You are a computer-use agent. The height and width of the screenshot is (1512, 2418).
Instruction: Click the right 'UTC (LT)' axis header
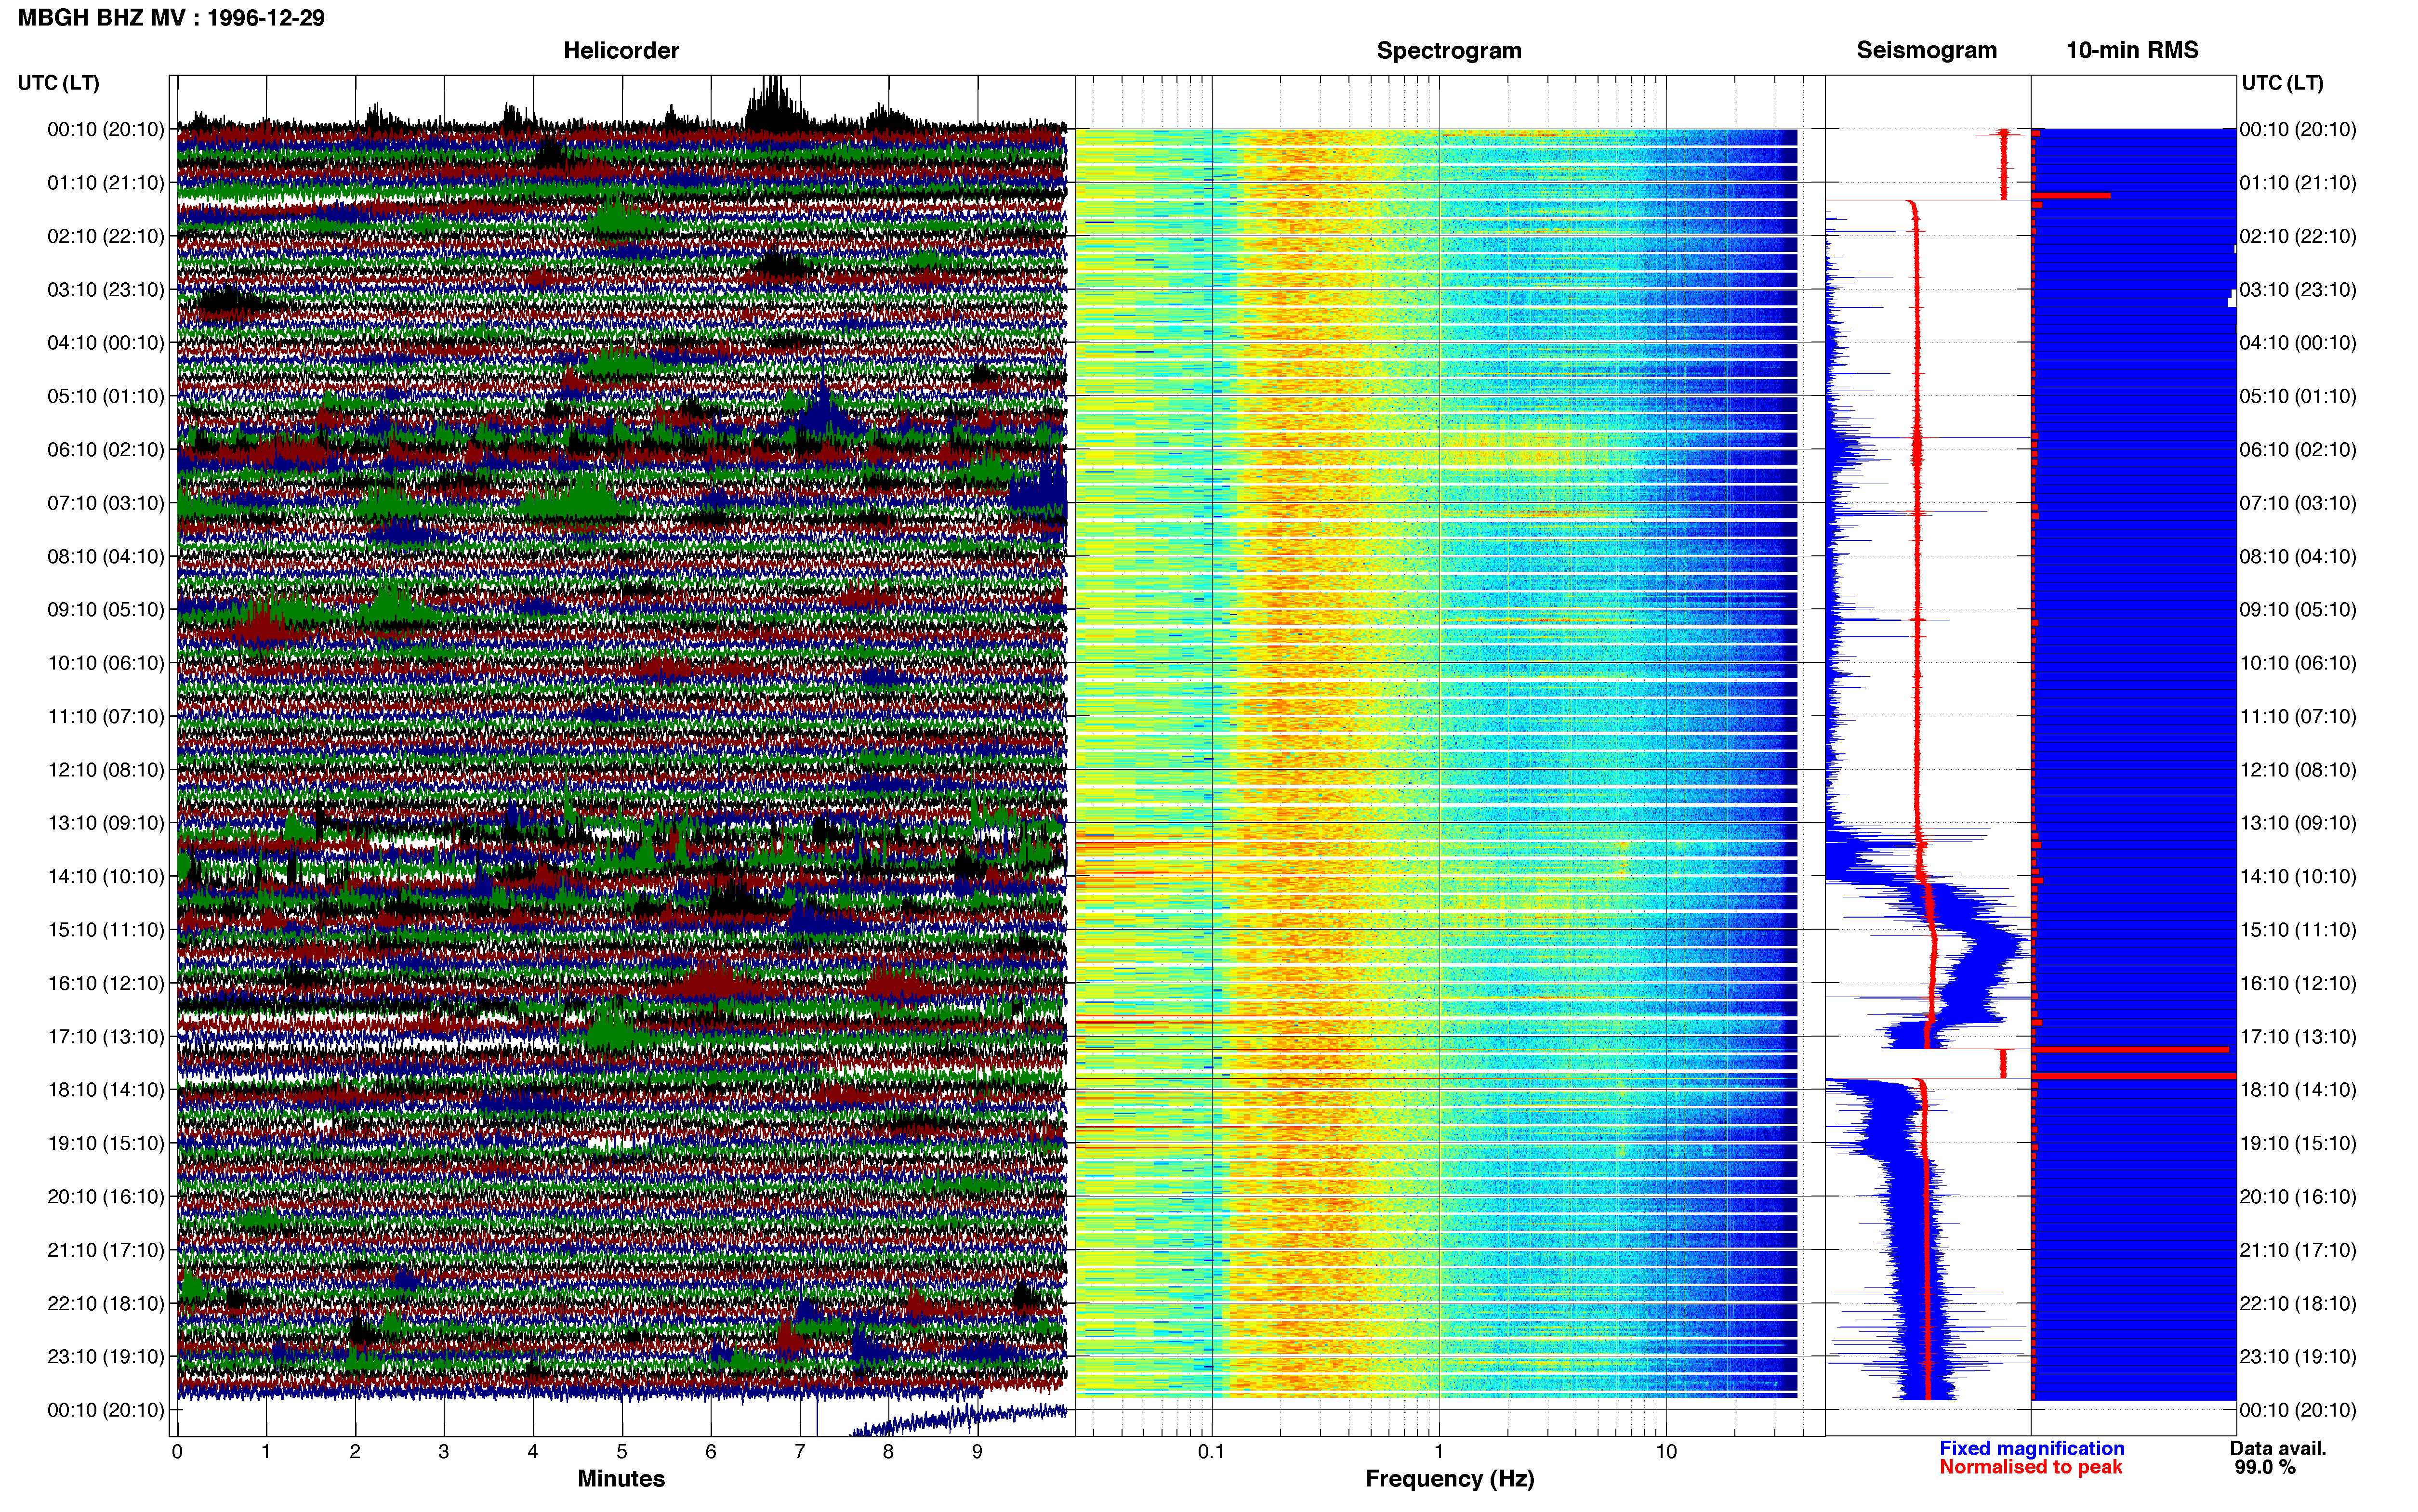click(x=2282, y=83)
